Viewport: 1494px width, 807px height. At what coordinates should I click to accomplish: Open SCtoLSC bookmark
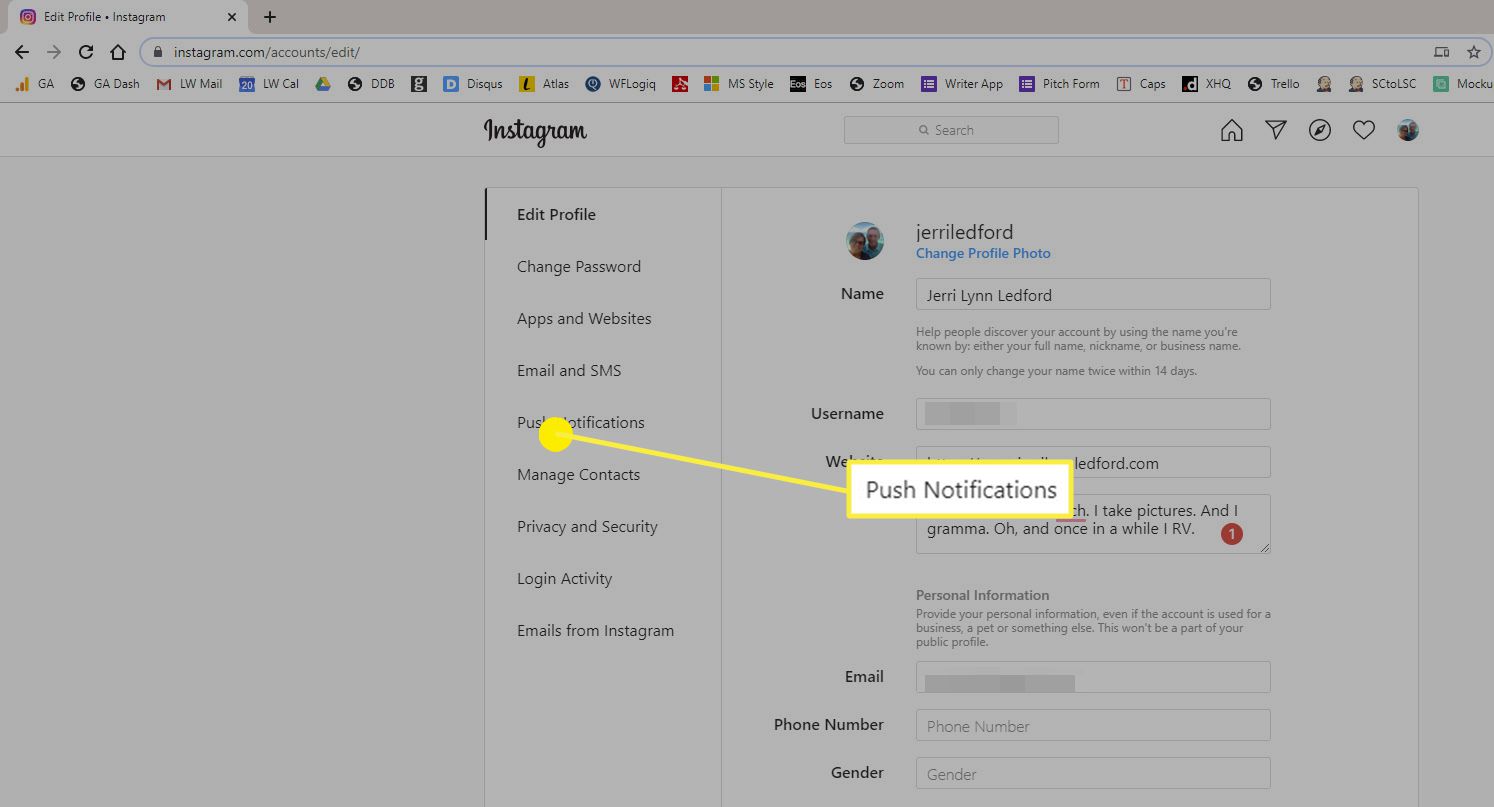[1382, 84]
